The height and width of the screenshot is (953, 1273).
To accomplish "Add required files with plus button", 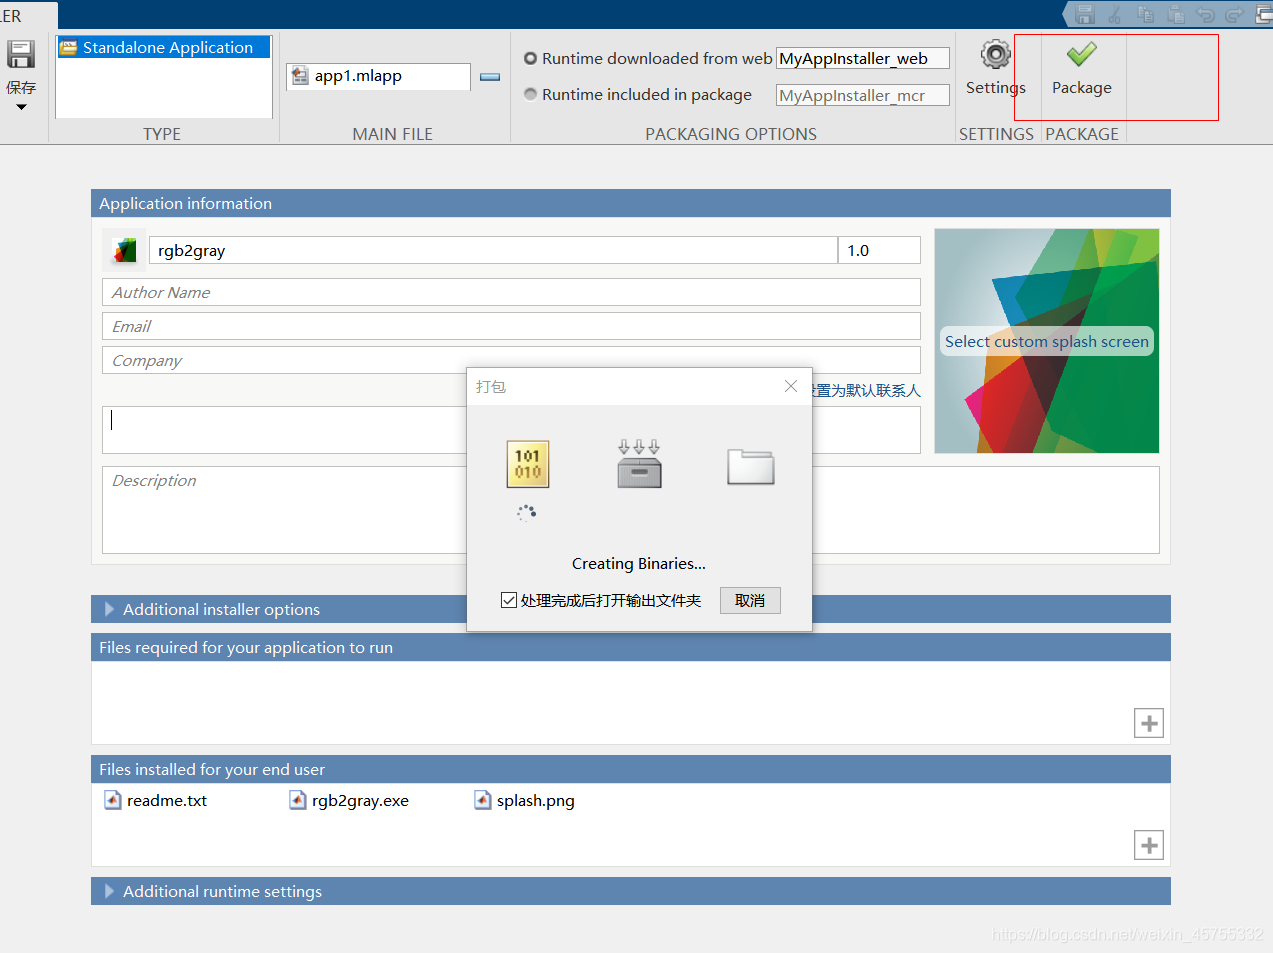I will [1149, 723].
